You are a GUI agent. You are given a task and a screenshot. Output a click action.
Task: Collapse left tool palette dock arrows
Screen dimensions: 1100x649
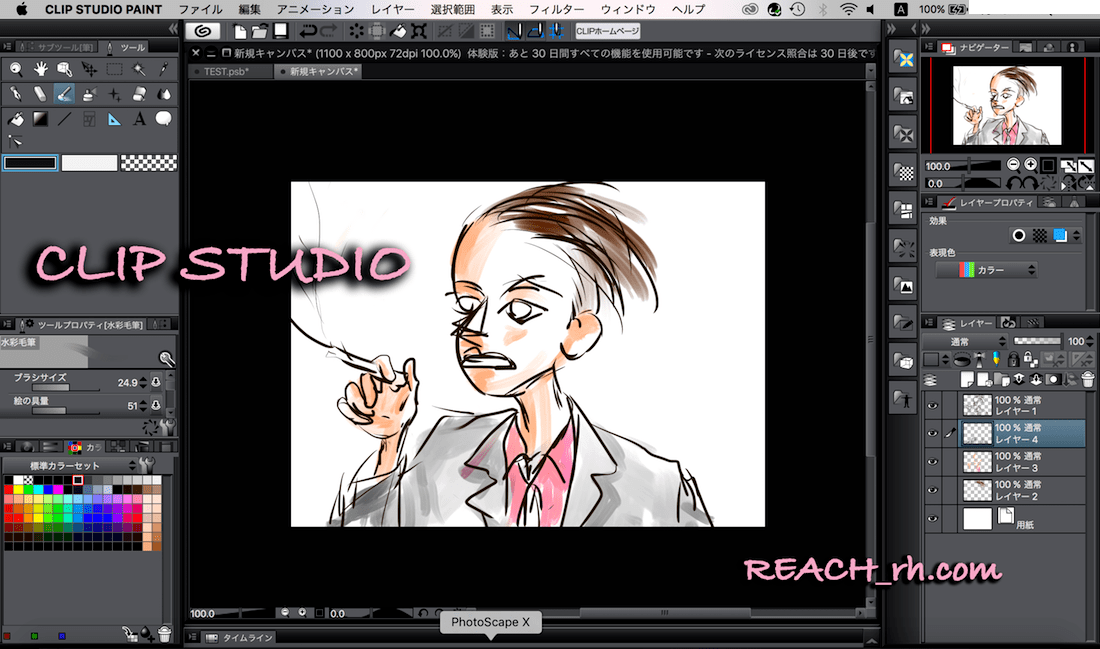(173, 29)
